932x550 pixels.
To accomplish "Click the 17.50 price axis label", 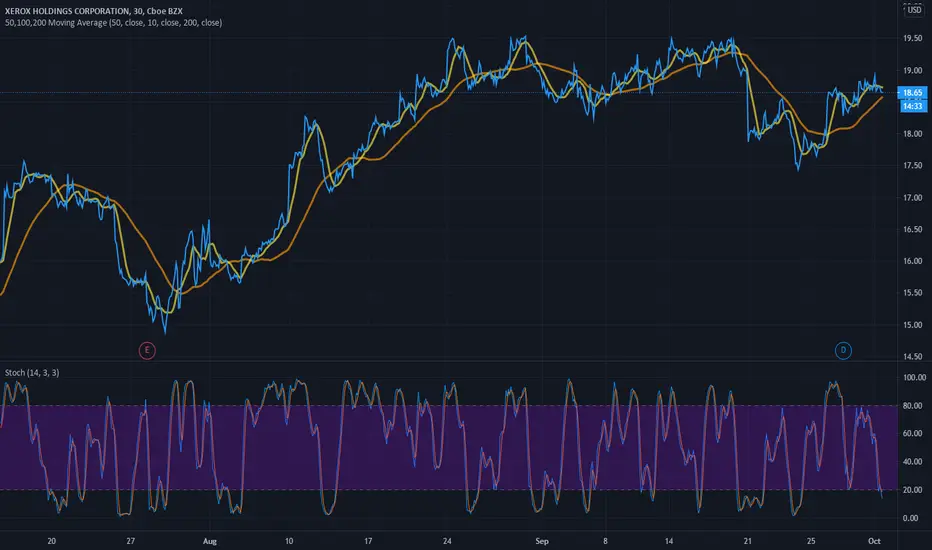I will (912, 165).
